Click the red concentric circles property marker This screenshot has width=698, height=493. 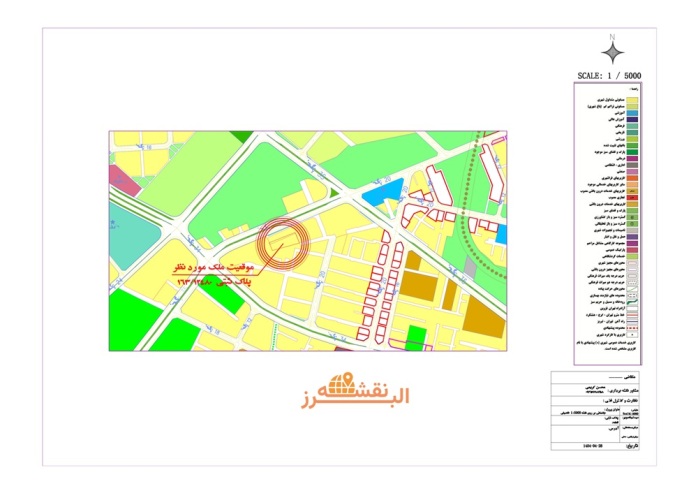click(x=282, y=243)
